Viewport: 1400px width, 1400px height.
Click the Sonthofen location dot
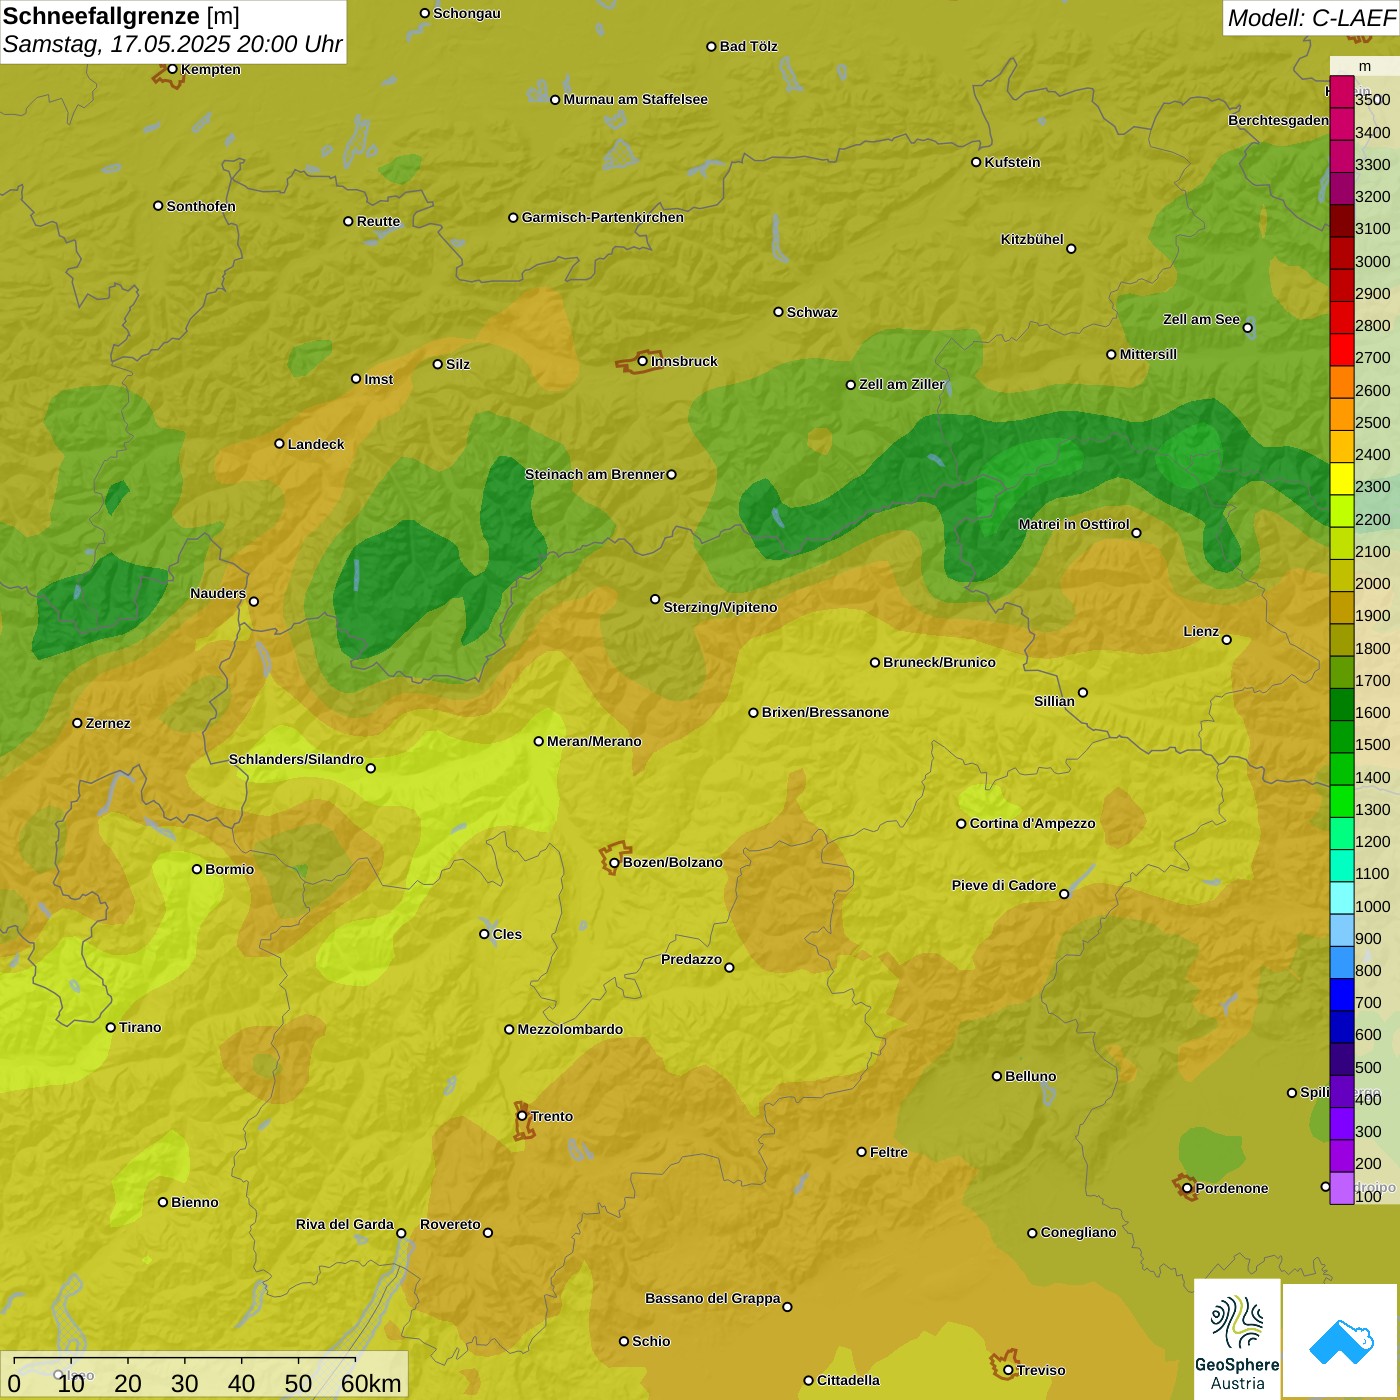158,206
